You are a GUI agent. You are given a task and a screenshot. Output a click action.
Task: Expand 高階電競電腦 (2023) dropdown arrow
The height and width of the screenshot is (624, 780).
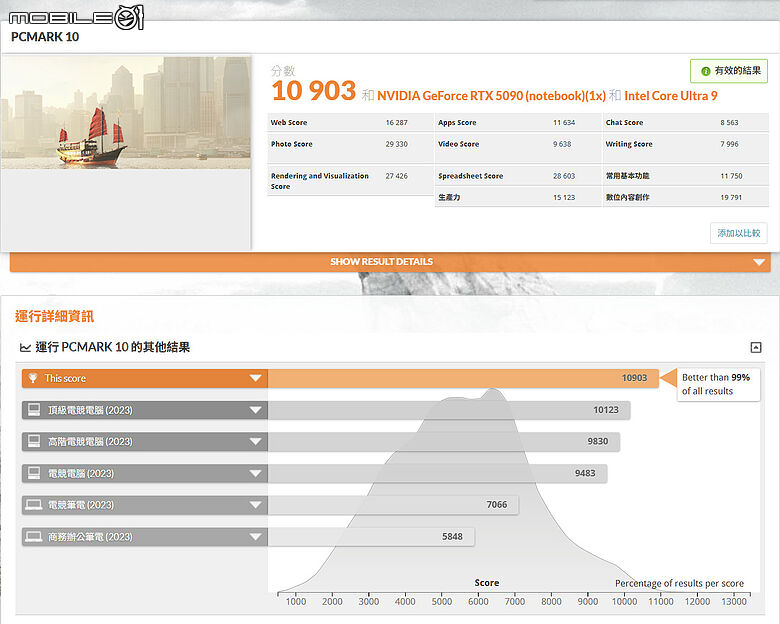pyautogui.click(x=256, y=441)
